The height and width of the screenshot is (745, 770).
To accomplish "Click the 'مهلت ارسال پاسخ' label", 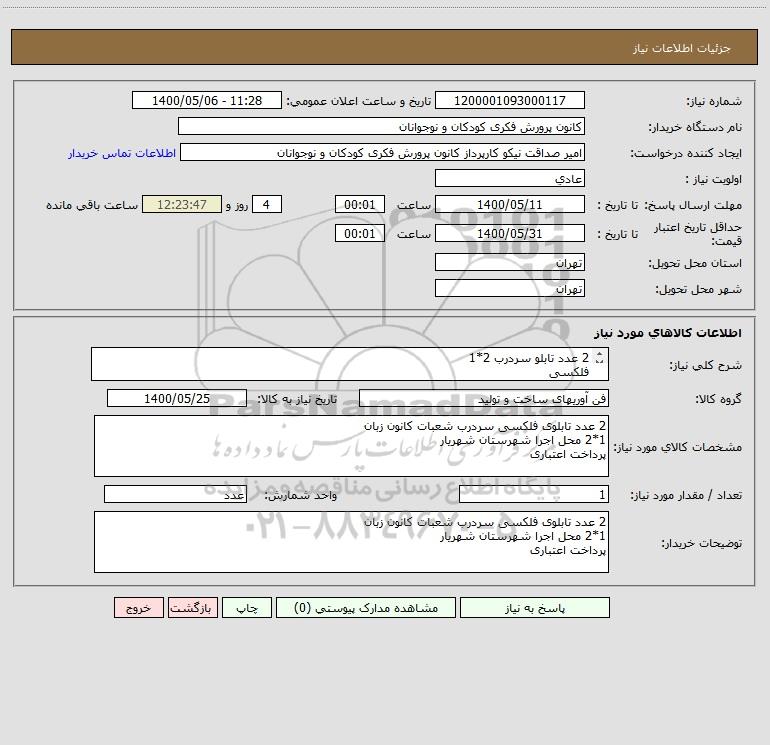I will (694, 205).
